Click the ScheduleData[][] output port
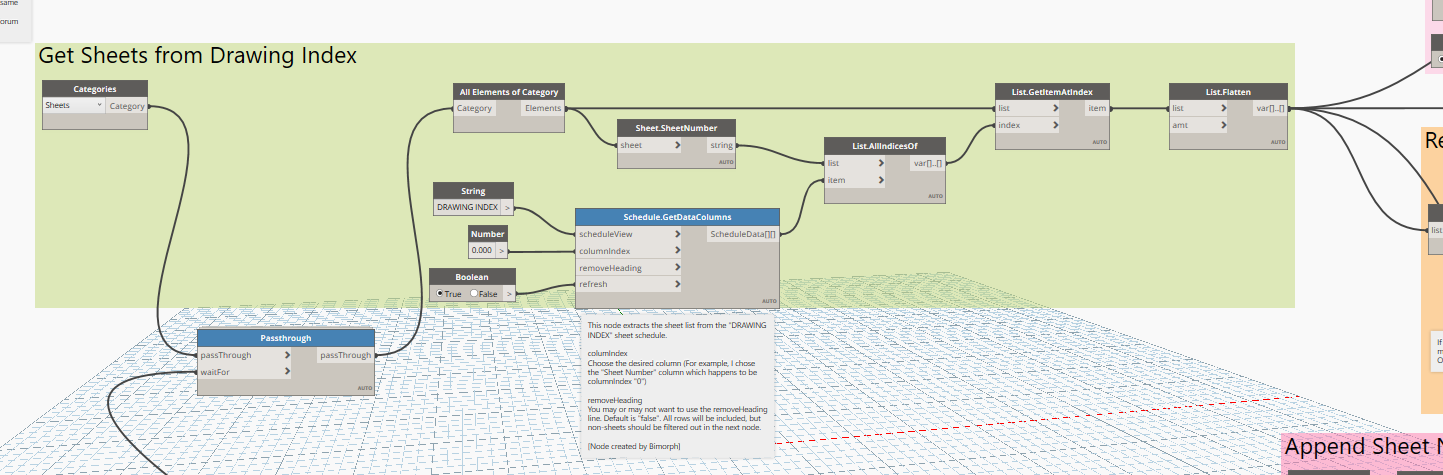 coord(742,234)
